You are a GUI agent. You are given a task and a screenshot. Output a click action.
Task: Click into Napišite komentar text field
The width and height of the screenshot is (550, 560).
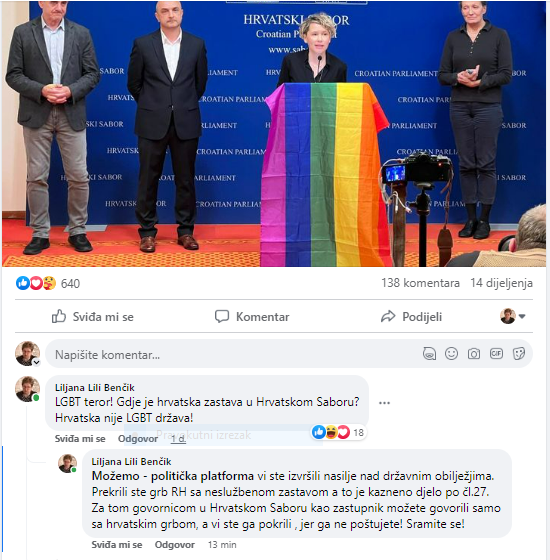(x=236, y=354)
